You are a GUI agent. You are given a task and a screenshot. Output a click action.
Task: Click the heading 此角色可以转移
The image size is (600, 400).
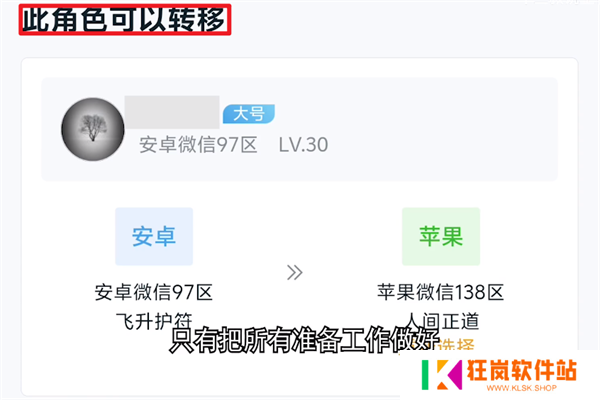pyautogui.click(x=124, y=20)
